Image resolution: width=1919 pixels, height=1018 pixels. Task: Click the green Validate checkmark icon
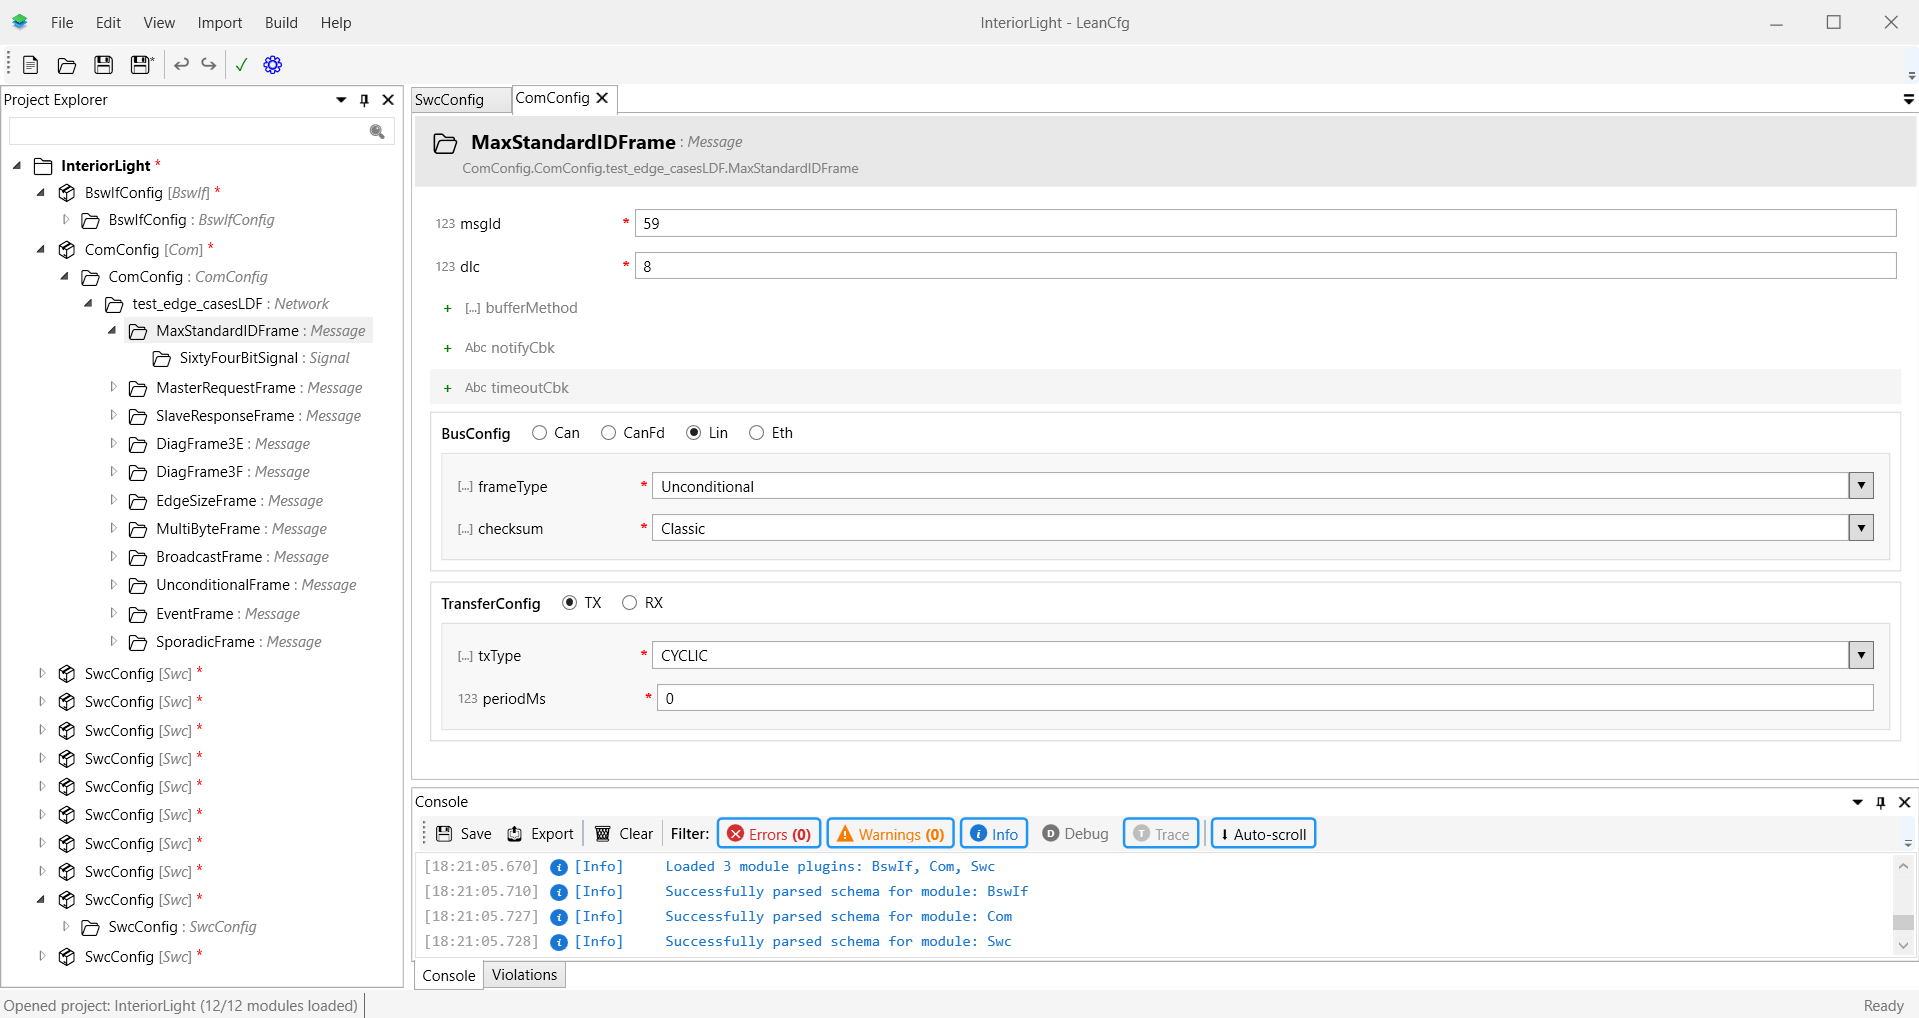click(241, 65)
